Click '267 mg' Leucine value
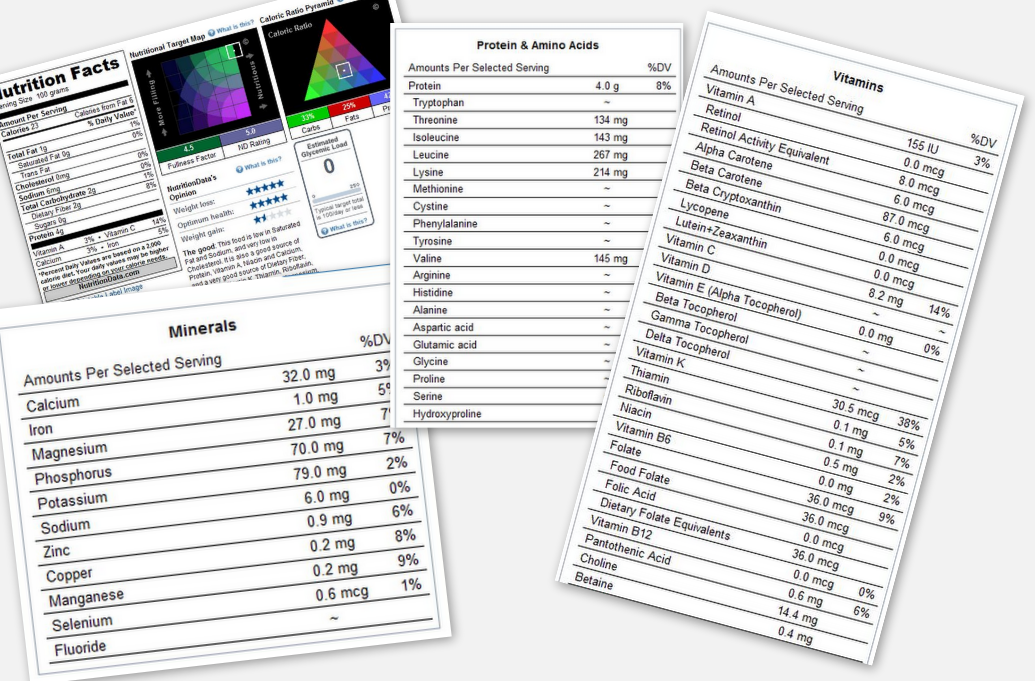 click(610, 154)
